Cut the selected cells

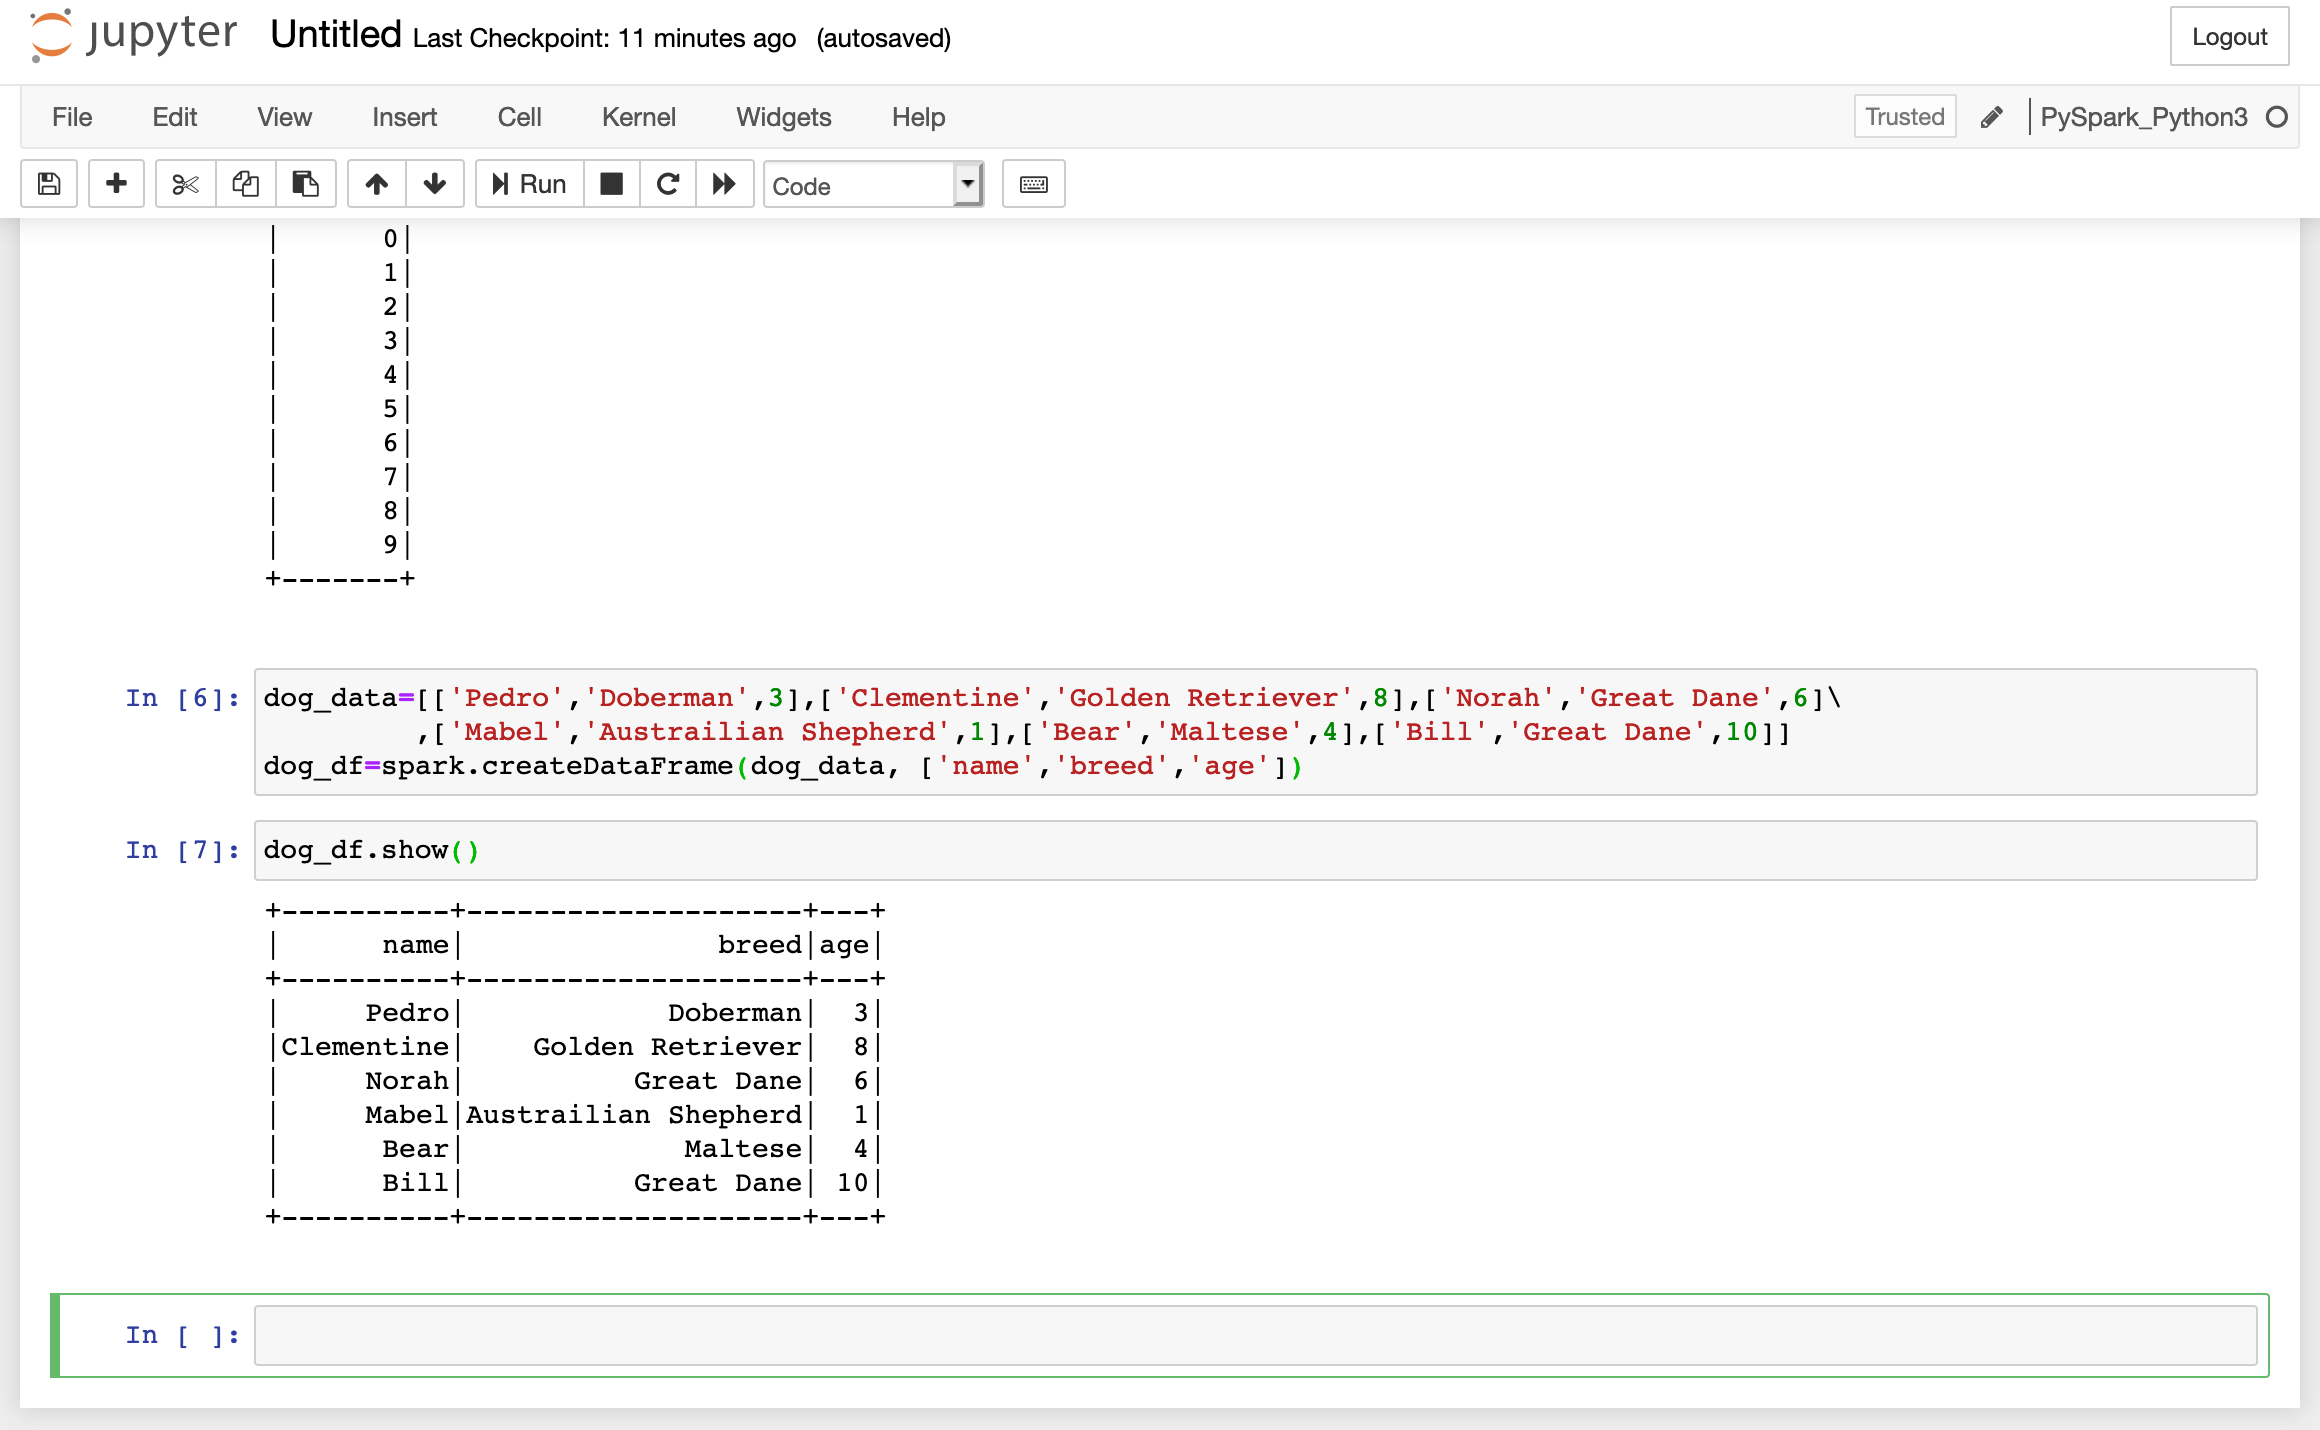(x=186, y=184)
